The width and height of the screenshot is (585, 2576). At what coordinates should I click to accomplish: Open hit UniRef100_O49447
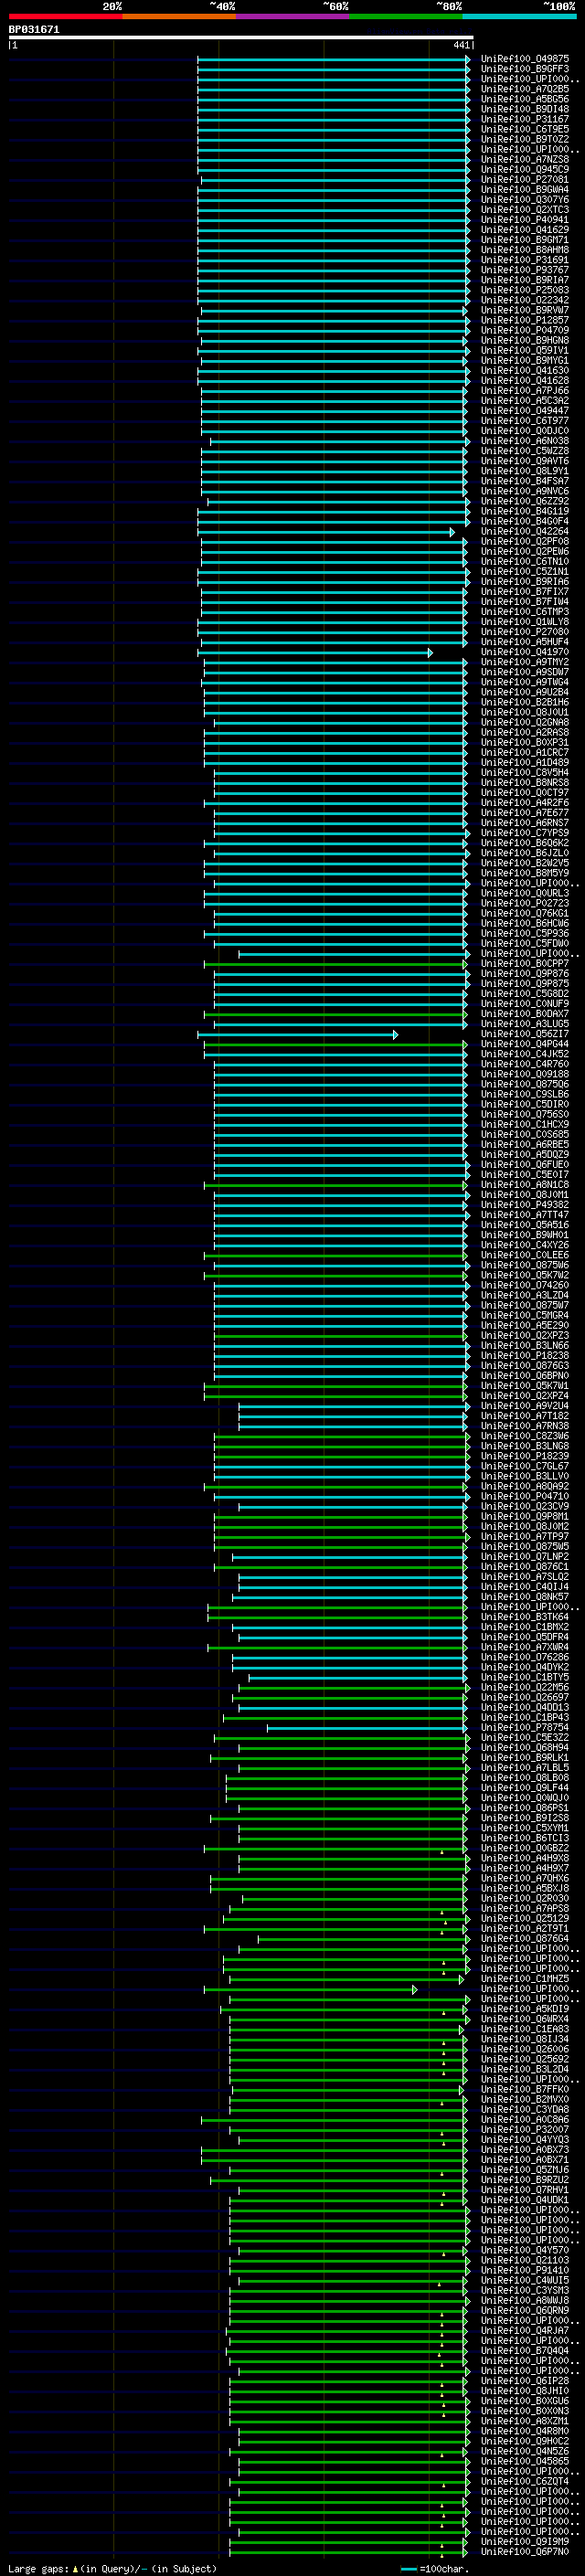(525, 411)
